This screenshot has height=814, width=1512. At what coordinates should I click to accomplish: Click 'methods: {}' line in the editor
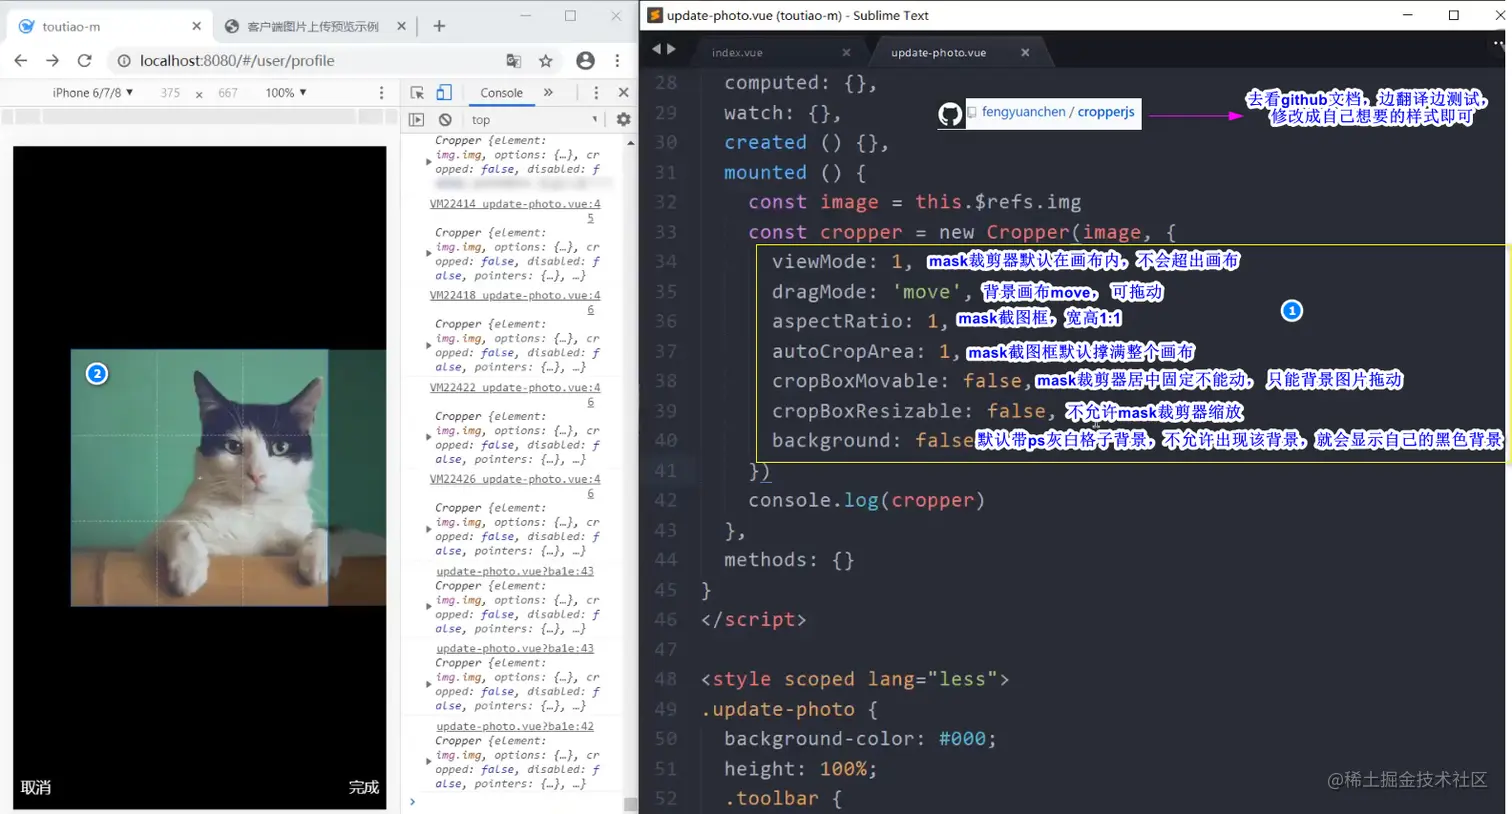point(789,560)
